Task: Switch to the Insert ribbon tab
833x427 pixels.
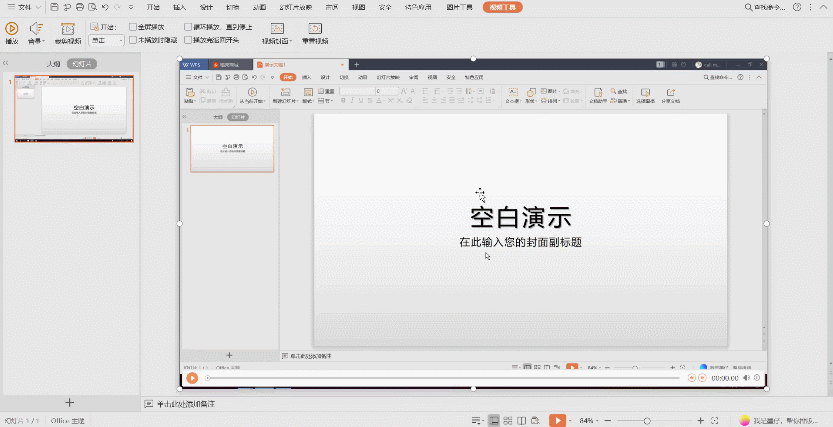Action: point(179,7)
